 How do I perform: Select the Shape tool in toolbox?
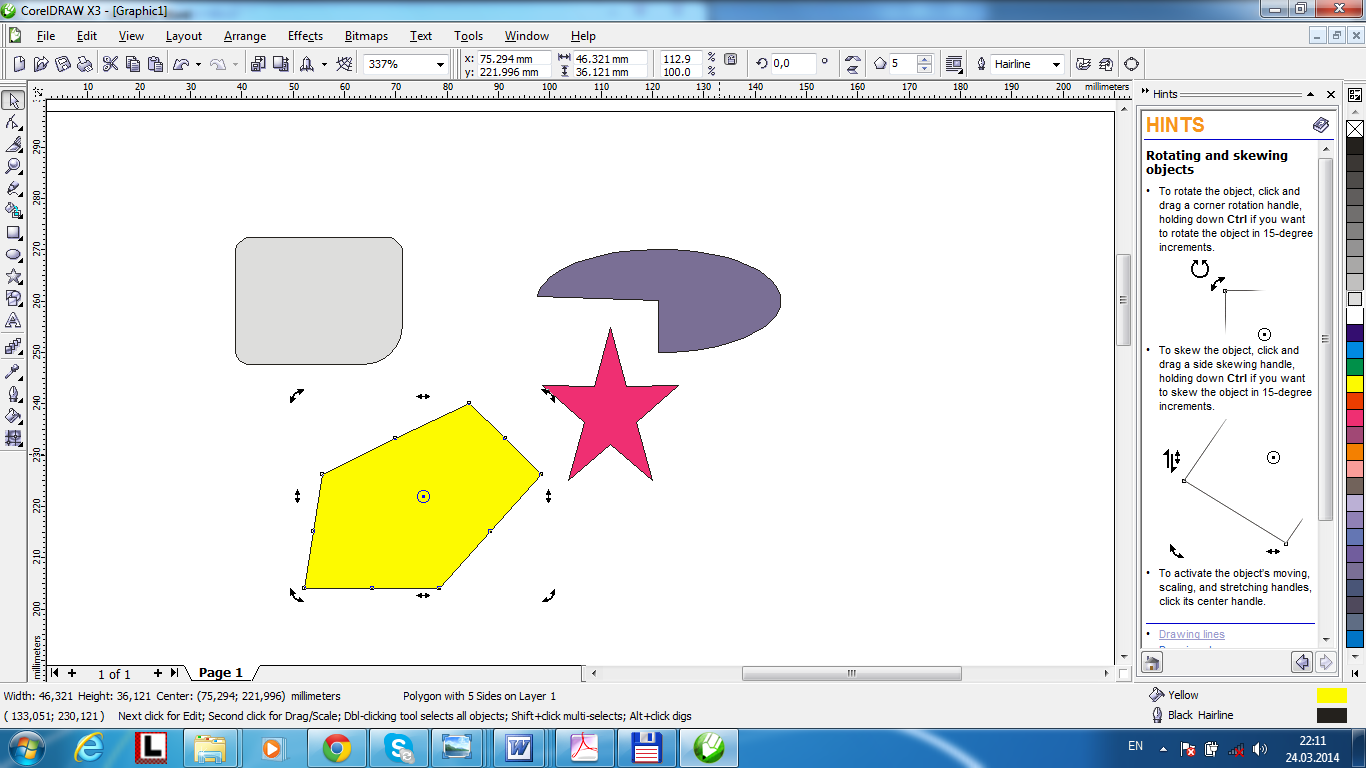(14, 122)
